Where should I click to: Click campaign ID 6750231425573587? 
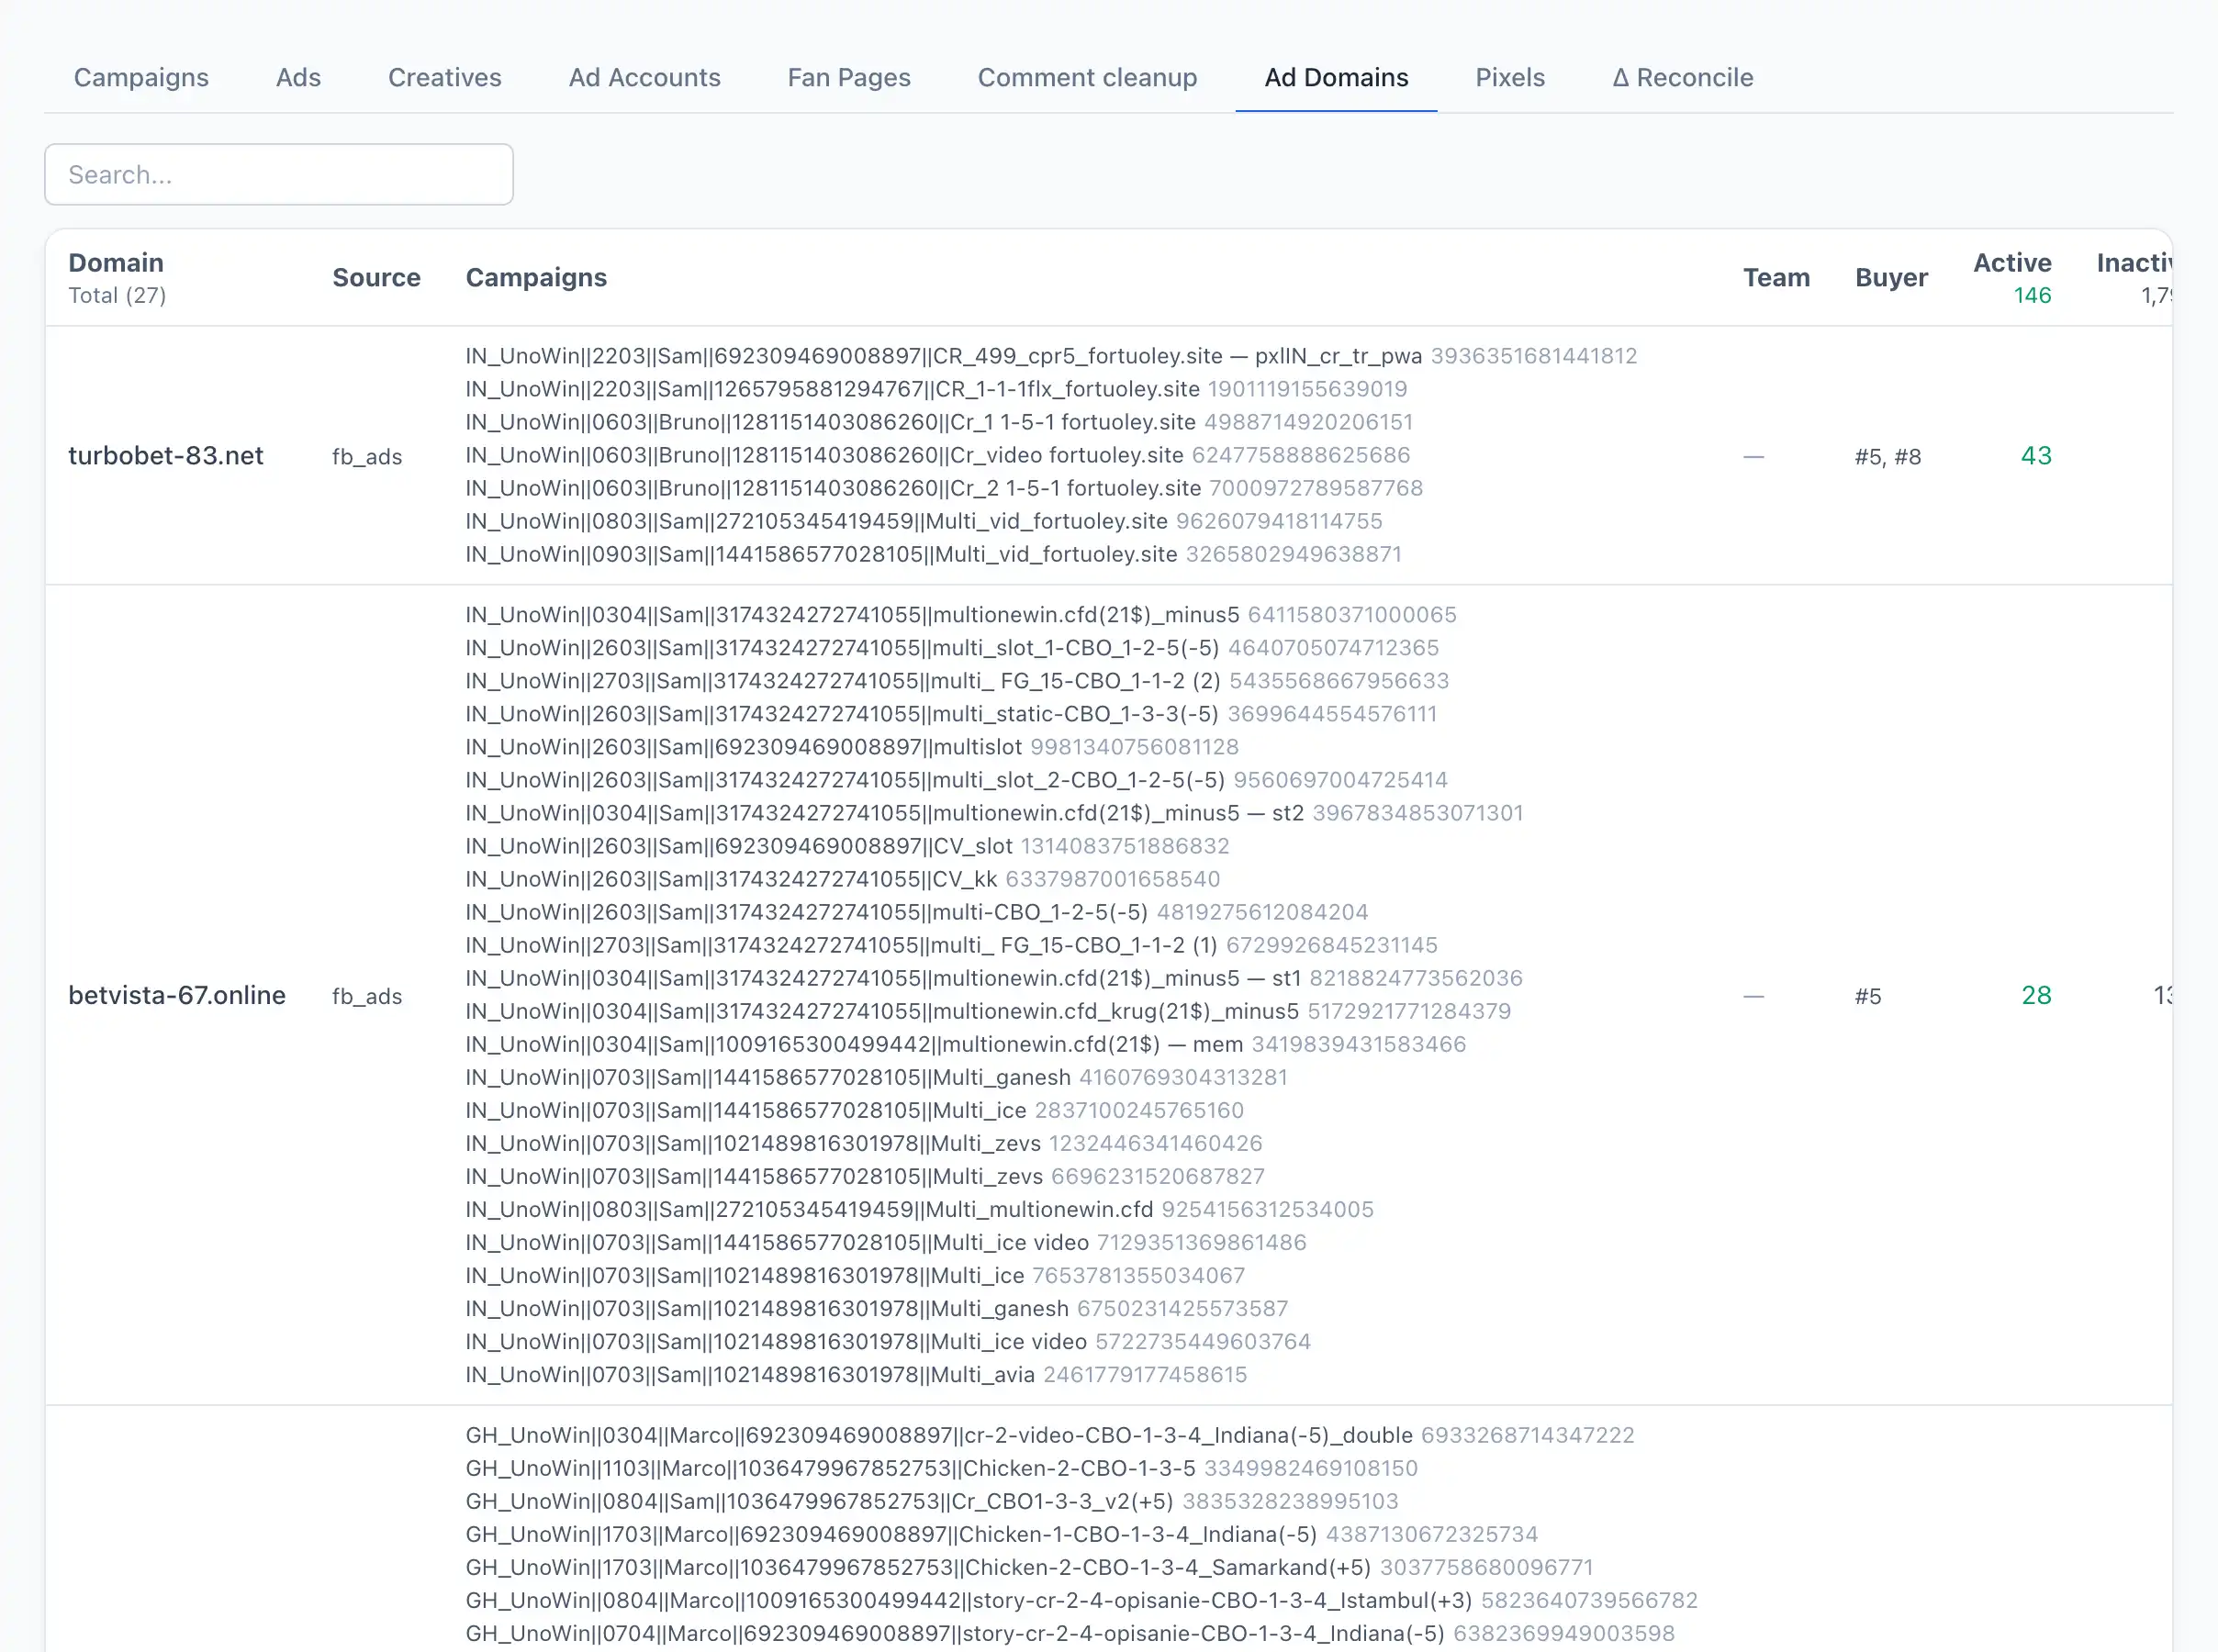coord(1182,1308)
